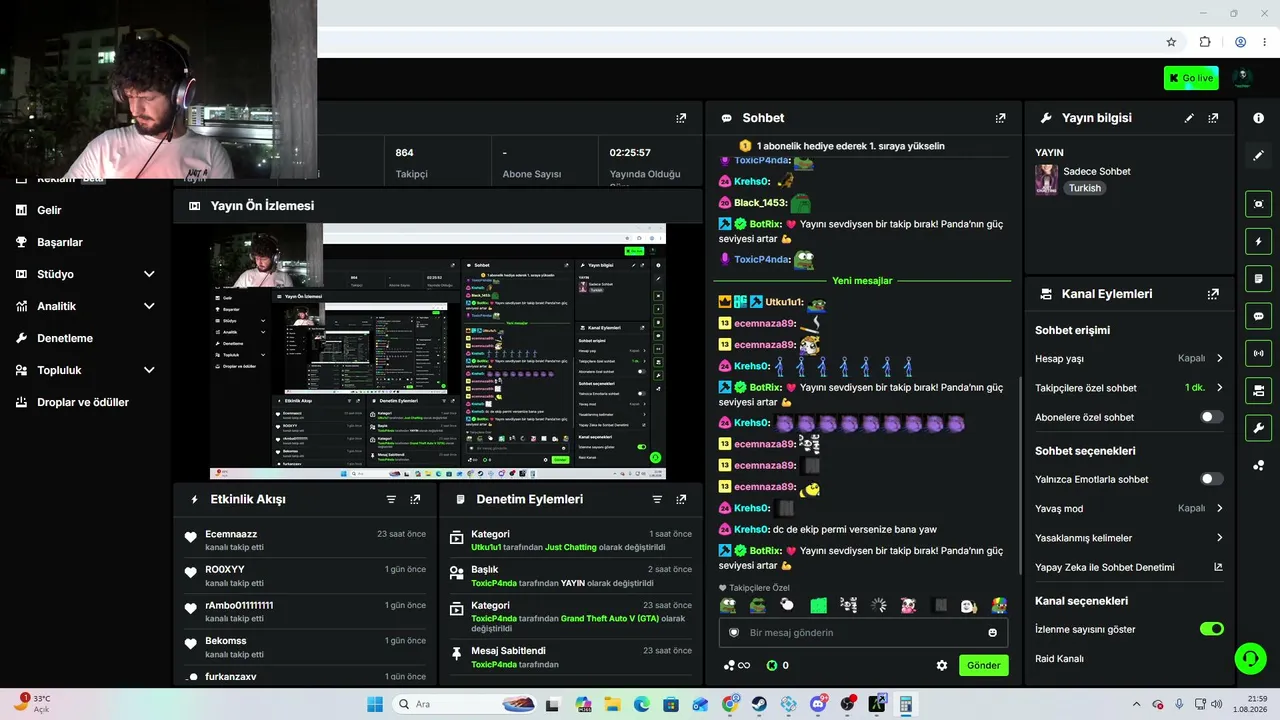Click Ecemnaazz in the activity feed
Image resolution: width=1280 pixels, height=720 pixels.
pyautogui.click(x=231, y=534)
